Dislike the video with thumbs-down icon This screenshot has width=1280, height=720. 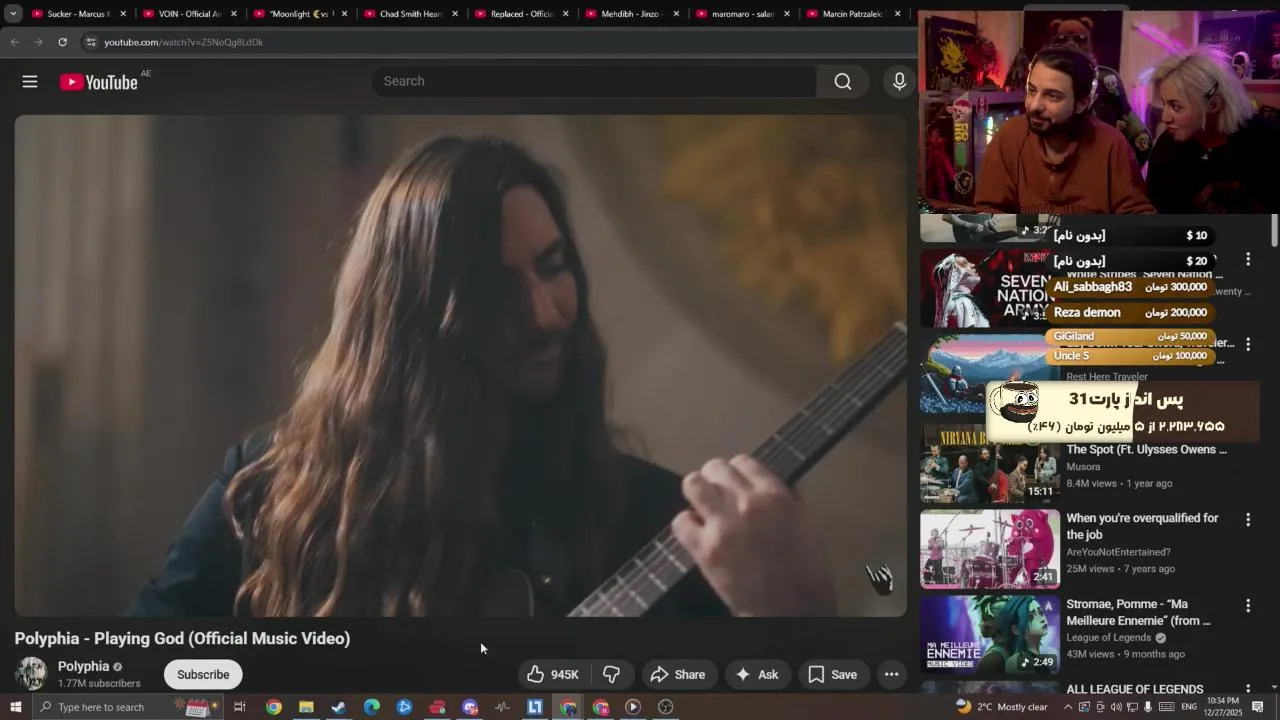click(x=611, y=675)
